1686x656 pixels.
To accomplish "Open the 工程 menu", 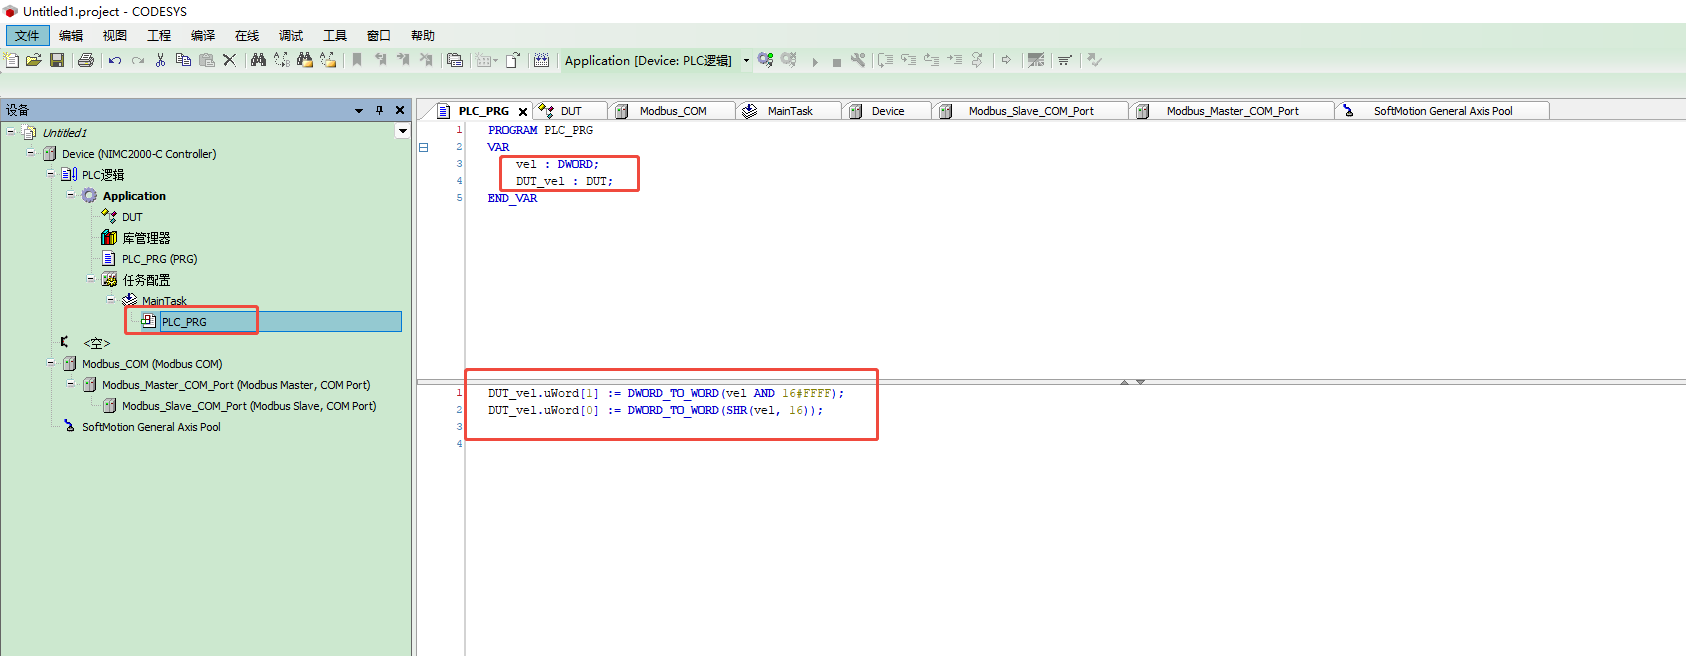I will coord(159,35).
